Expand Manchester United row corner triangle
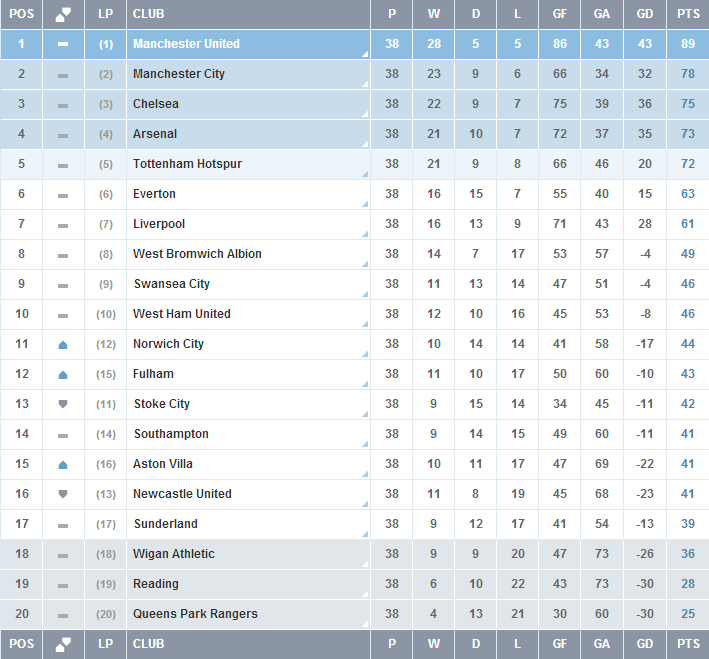This screenshot has height=659, width=709. pyautogui.click(x=365, y=54)
